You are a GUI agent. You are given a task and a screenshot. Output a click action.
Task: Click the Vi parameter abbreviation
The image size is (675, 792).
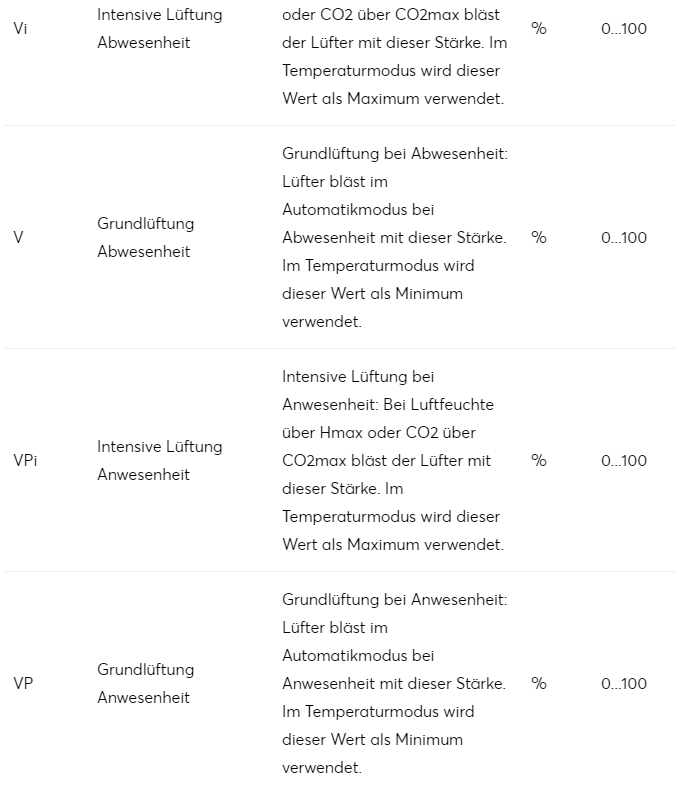21,29
